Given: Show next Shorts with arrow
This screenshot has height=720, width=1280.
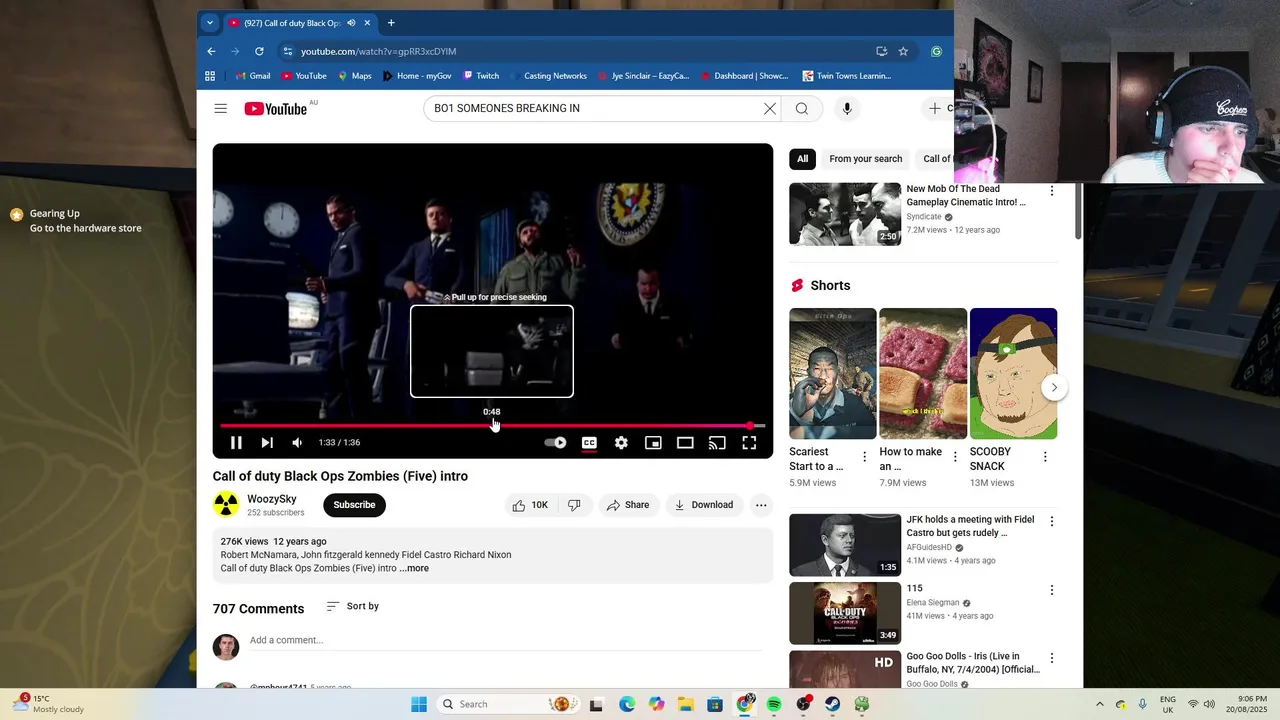Looking at the screenshot, I should tap(1054, 388).
